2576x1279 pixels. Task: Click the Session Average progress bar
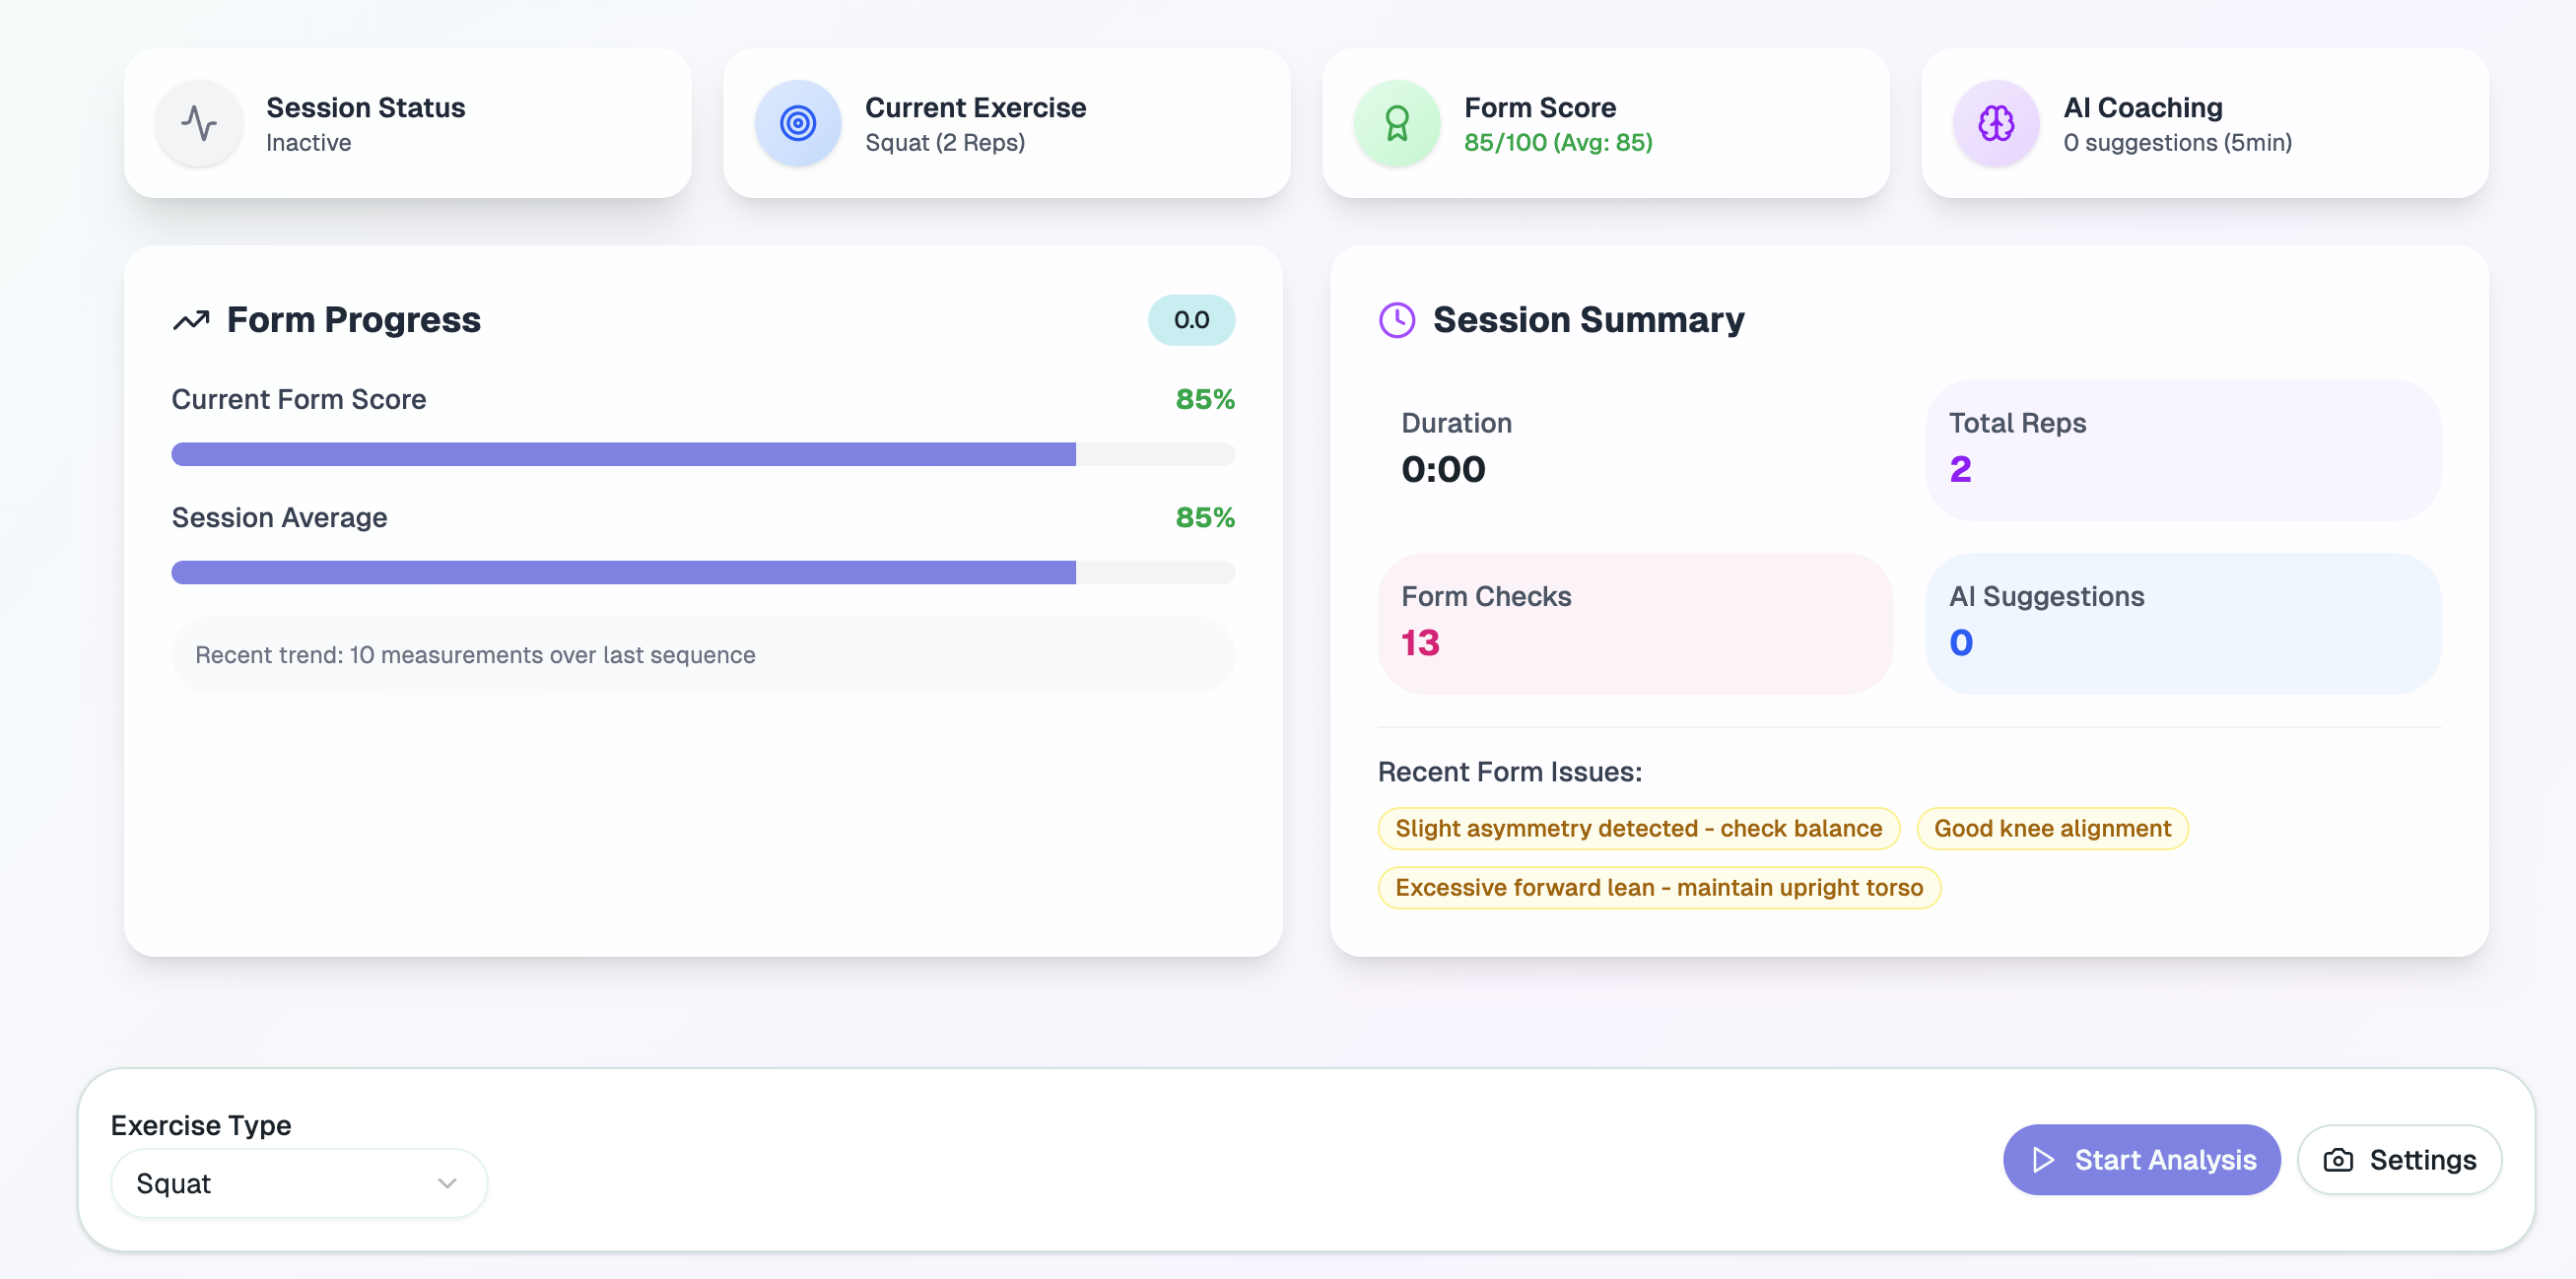point(703,572)
